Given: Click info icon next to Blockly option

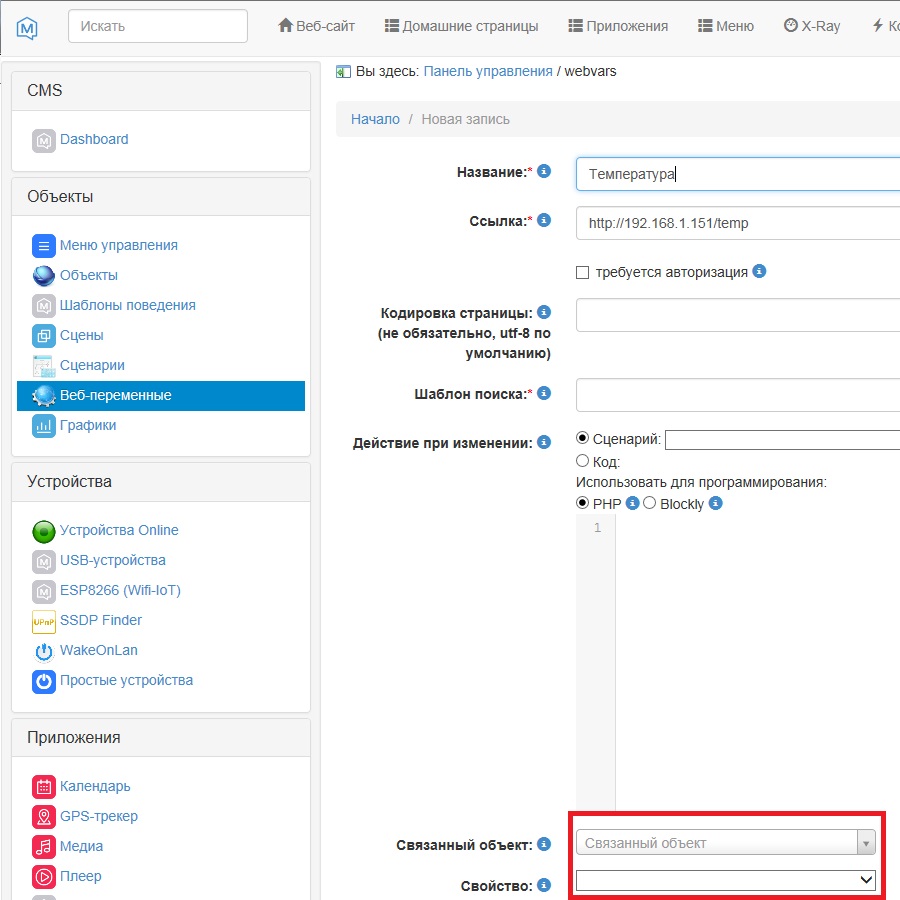Looking at the screenshot, I should (715, 503).
